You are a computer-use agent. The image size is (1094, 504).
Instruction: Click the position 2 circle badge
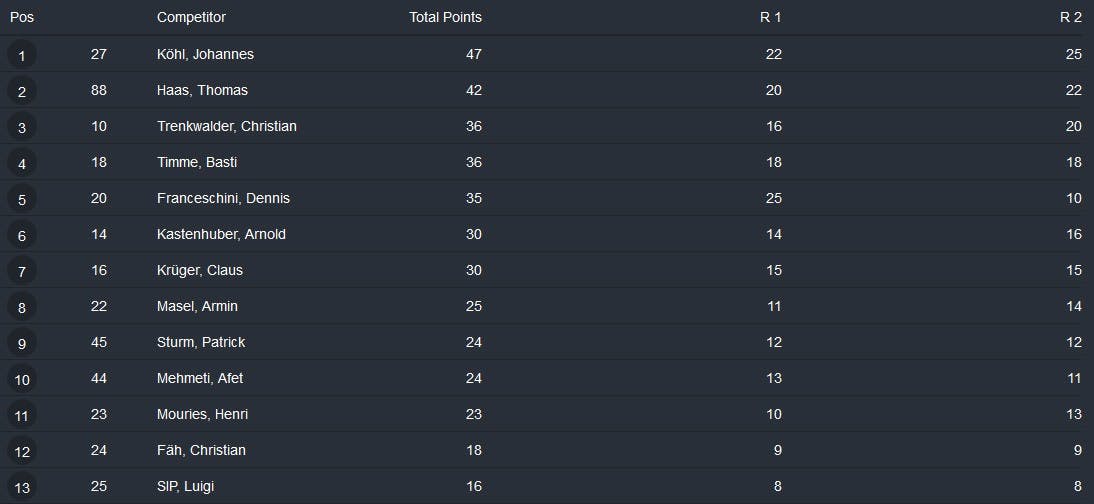(x=22, y=91)
